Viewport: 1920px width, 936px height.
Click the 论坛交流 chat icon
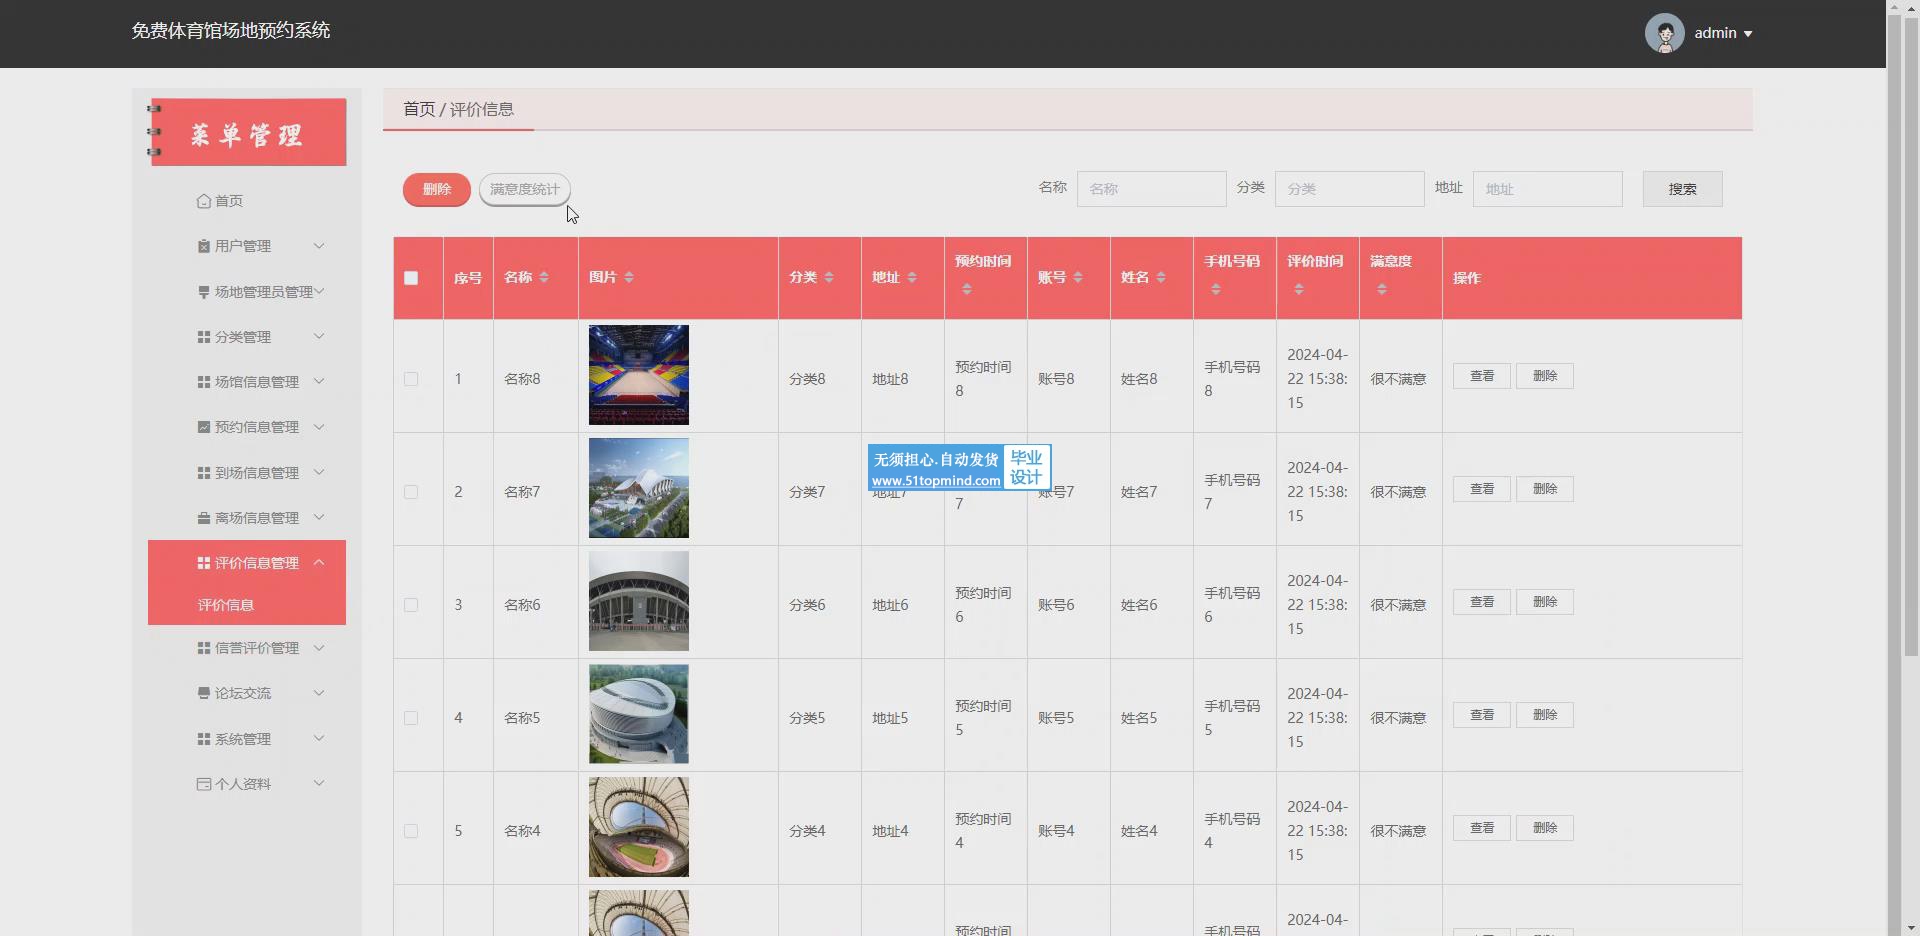tap(204, 693)
